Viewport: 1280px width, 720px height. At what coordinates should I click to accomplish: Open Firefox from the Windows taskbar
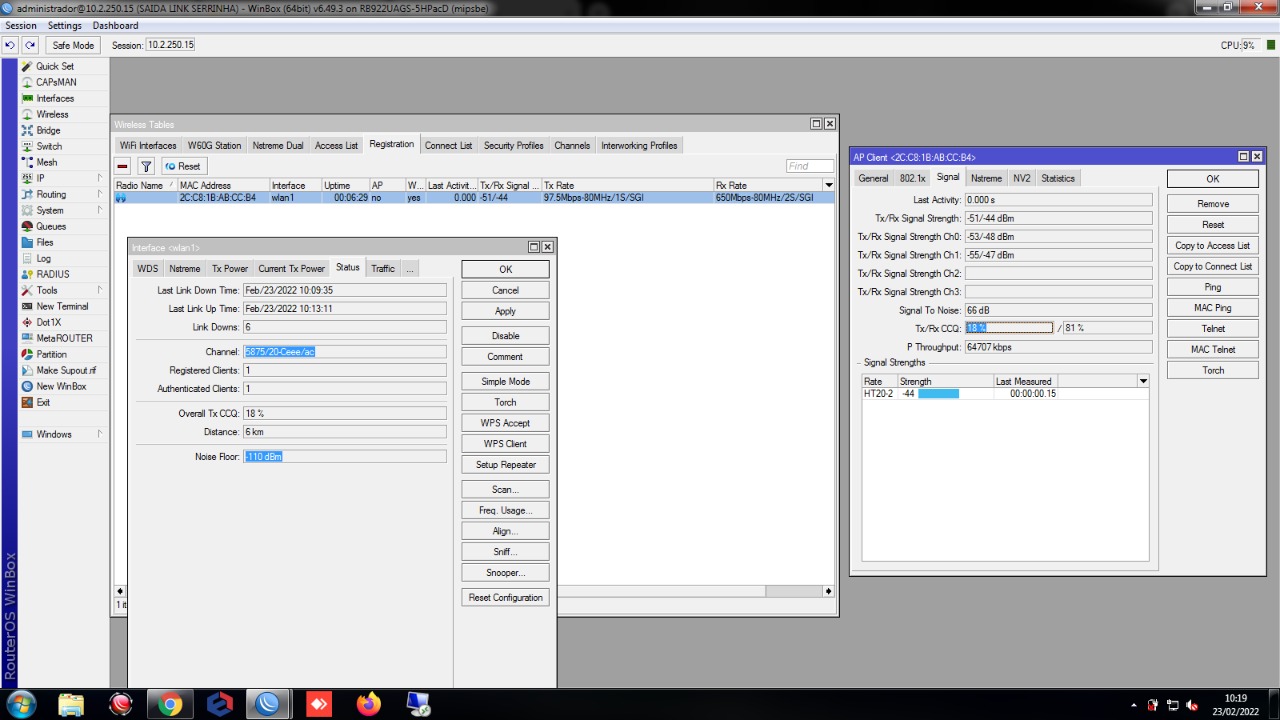coord(368,704)
